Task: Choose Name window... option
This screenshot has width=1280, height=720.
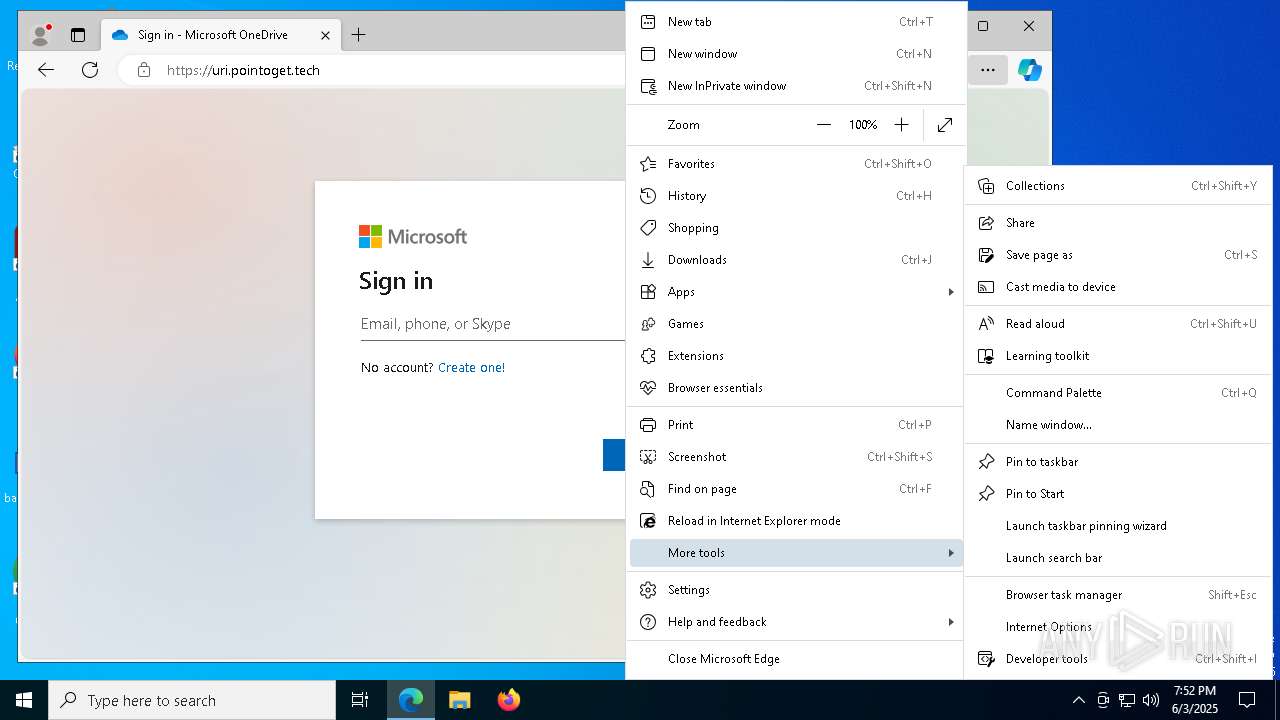Action: click(1118, 424)
